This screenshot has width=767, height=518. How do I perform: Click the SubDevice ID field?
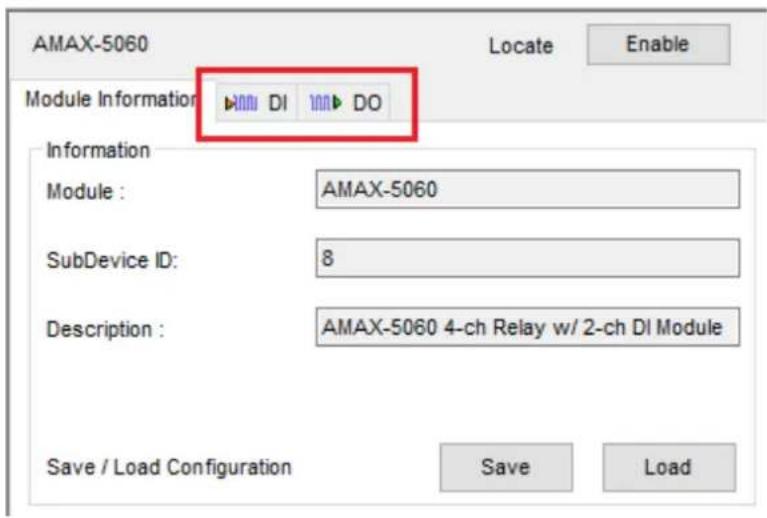(527, 258)
